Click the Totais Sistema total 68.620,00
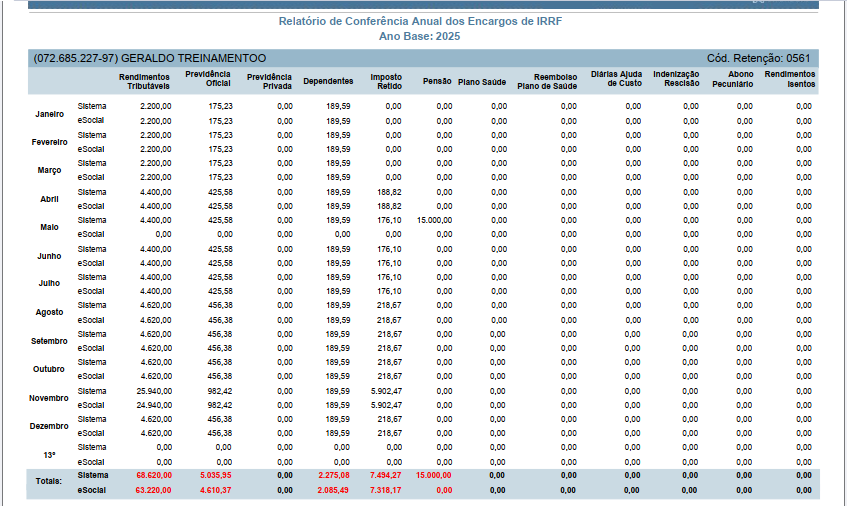This screenshot has height=506, width=847. [x=154, y=475]
